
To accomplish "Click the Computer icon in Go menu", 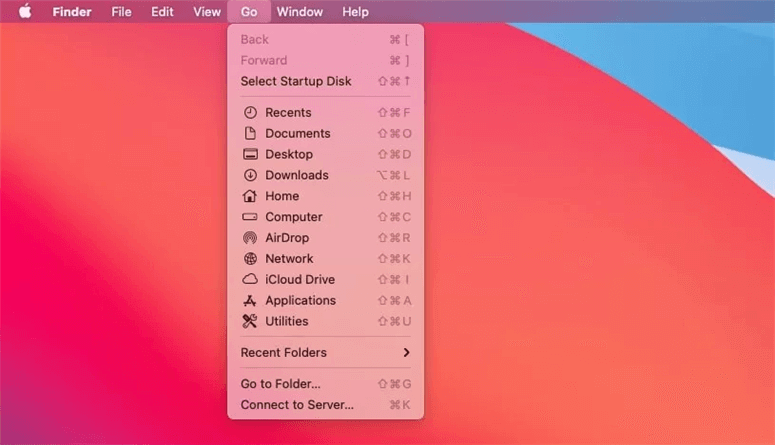I will tap(250, 217).
